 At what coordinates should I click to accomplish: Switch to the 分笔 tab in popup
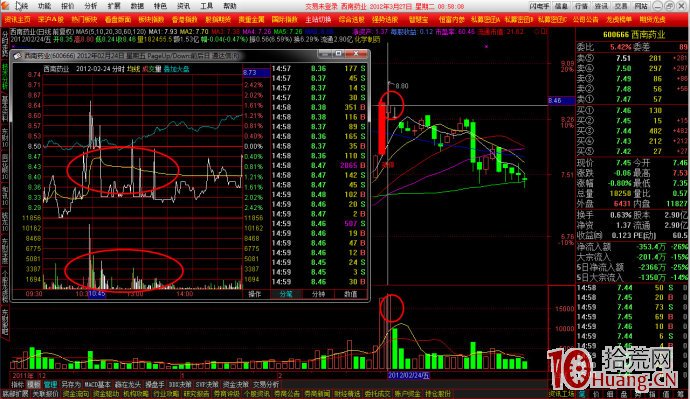click(286, 294)
